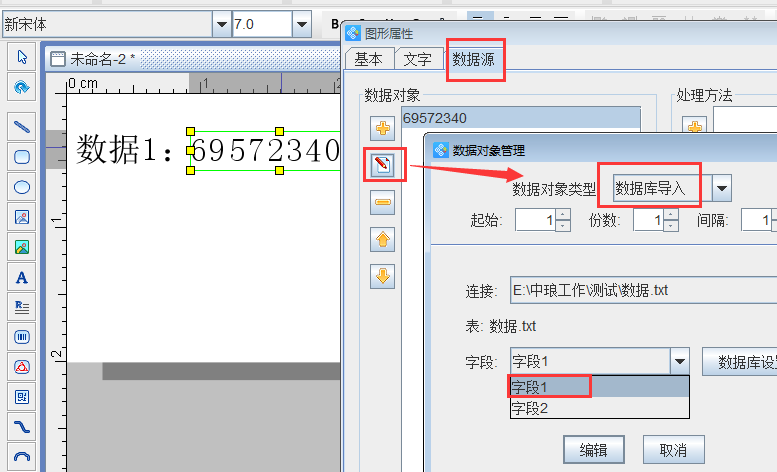Viewport: 777px width, 472px height.
Task: Select the line drawing tool
Action: point(21,126)
